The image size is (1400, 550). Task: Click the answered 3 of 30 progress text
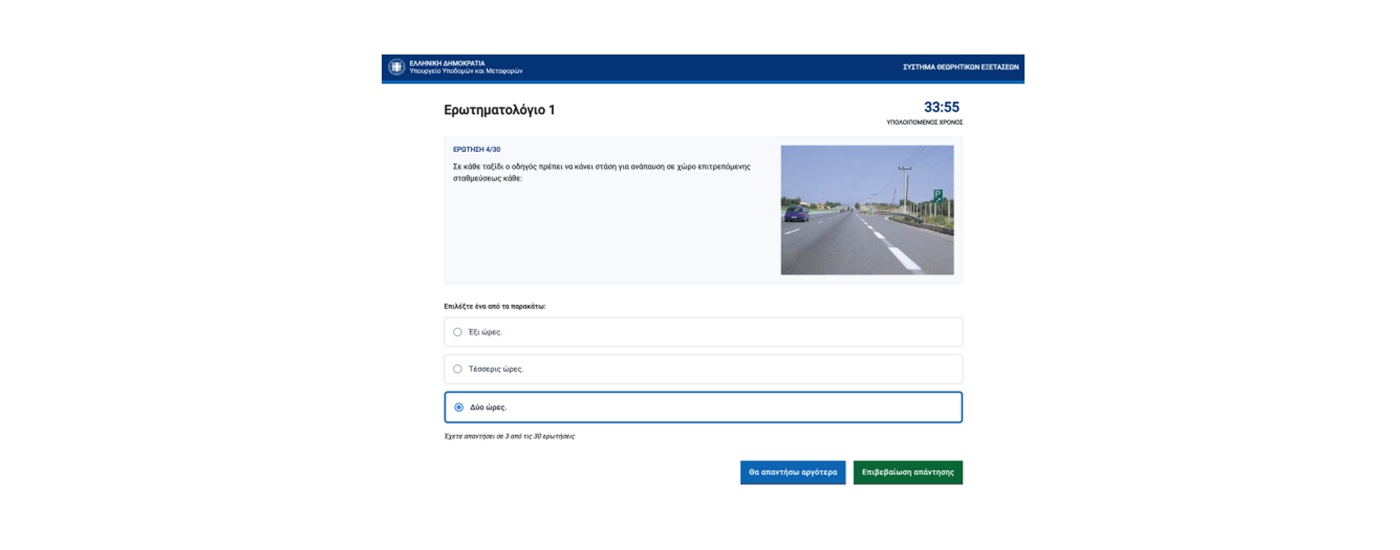[509, 437]
